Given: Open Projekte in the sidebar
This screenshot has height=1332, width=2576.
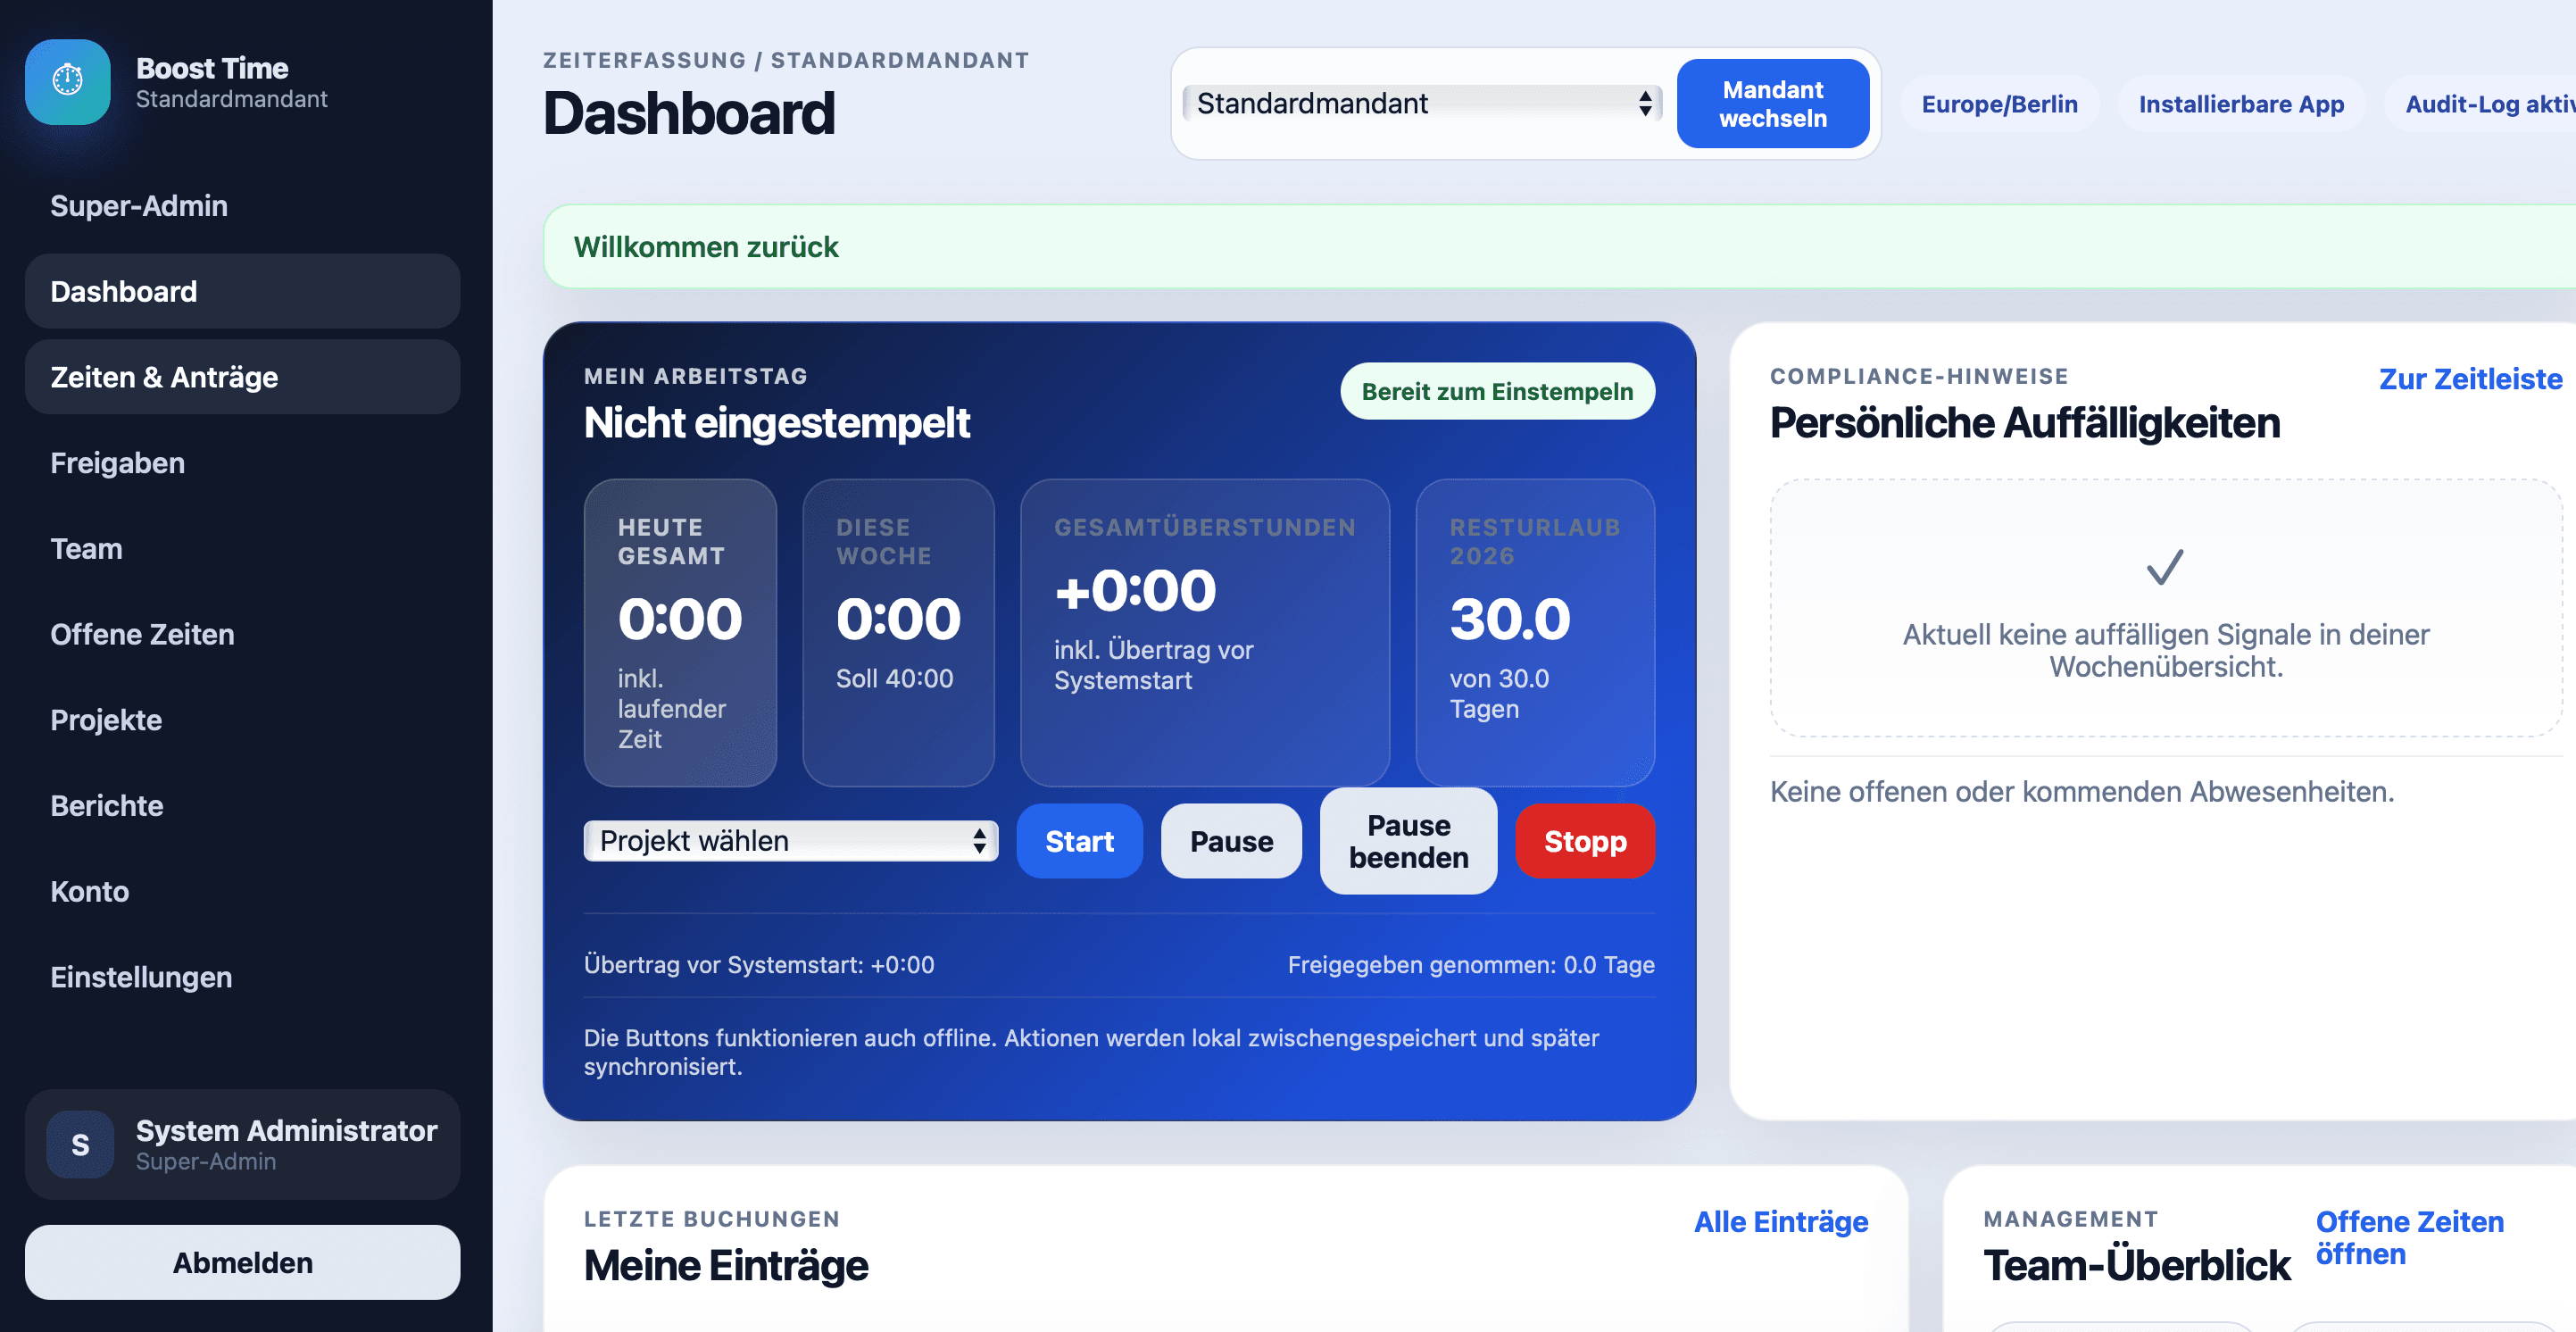Looking at the screenshot, I should coord(242,720).
